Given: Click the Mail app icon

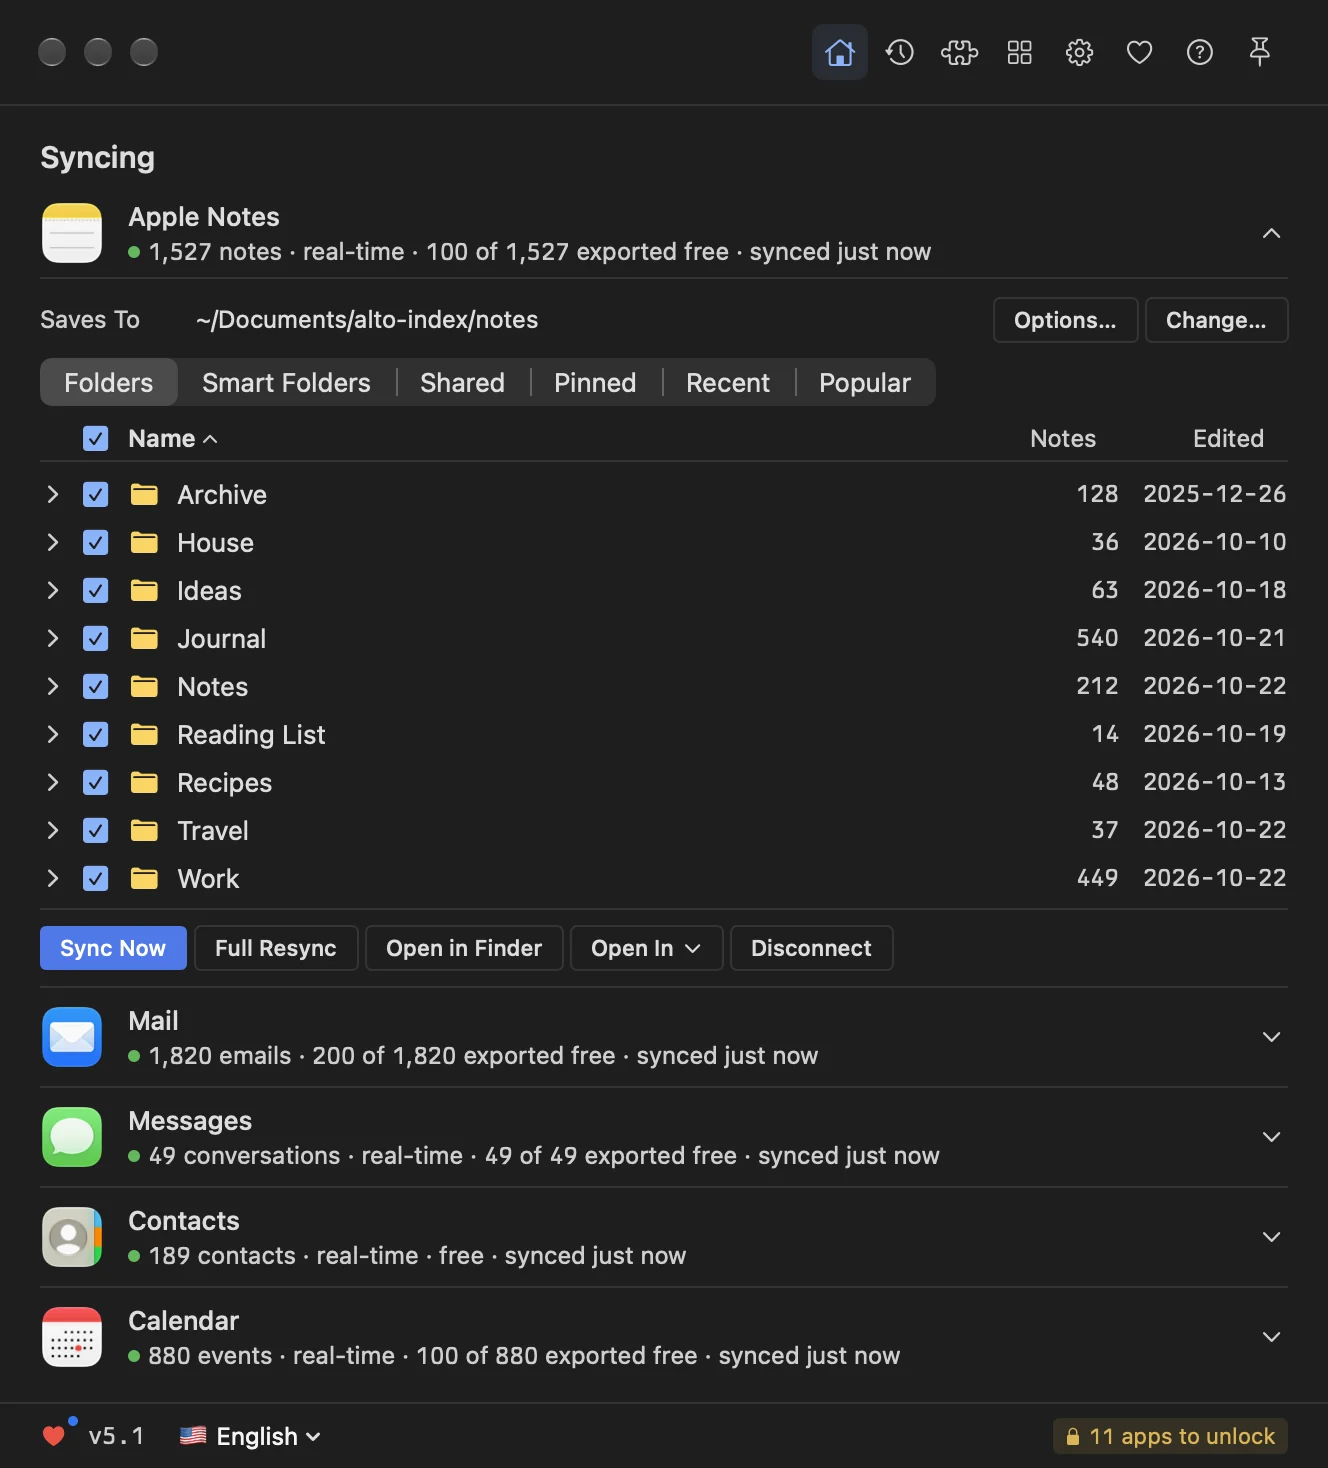Looking at the screenshot, I should pyautogui.click(x=72, y=1037).
